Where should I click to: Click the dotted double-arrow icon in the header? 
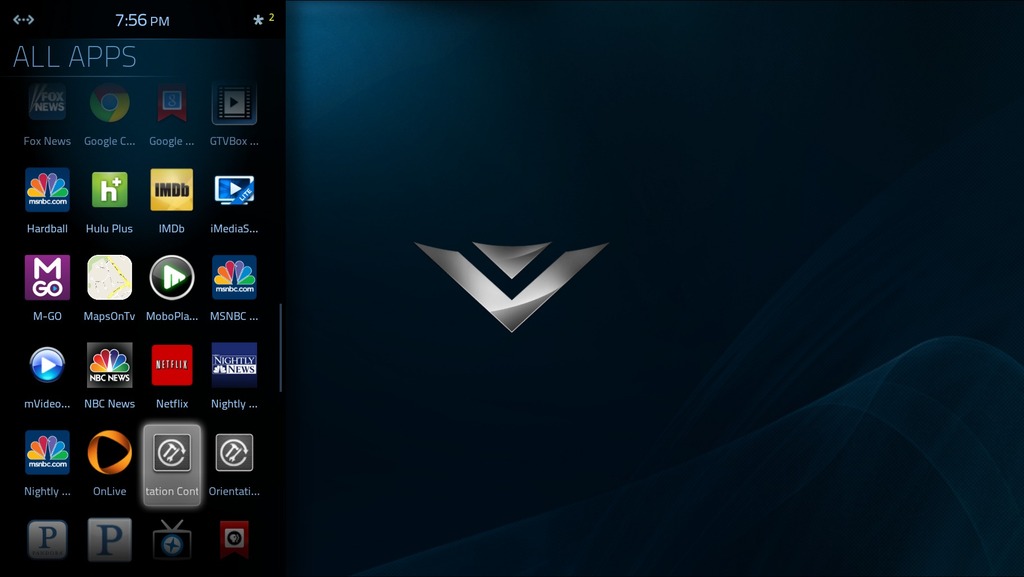(x=24, y=20)
